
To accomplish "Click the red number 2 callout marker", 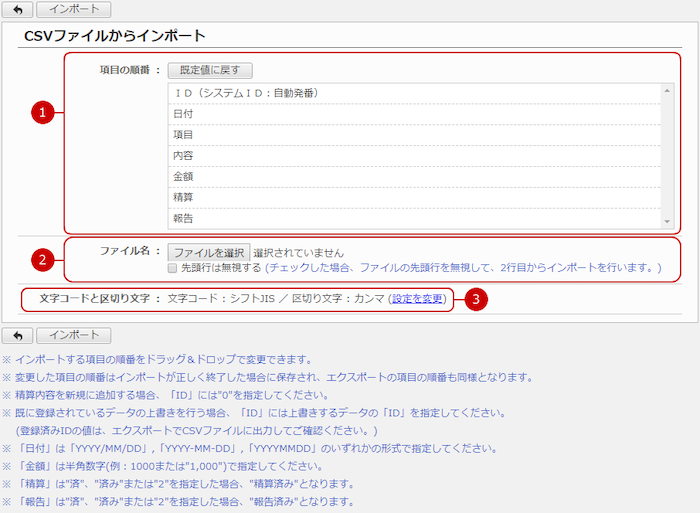I will pyautogui.click(x=40, y=260).
